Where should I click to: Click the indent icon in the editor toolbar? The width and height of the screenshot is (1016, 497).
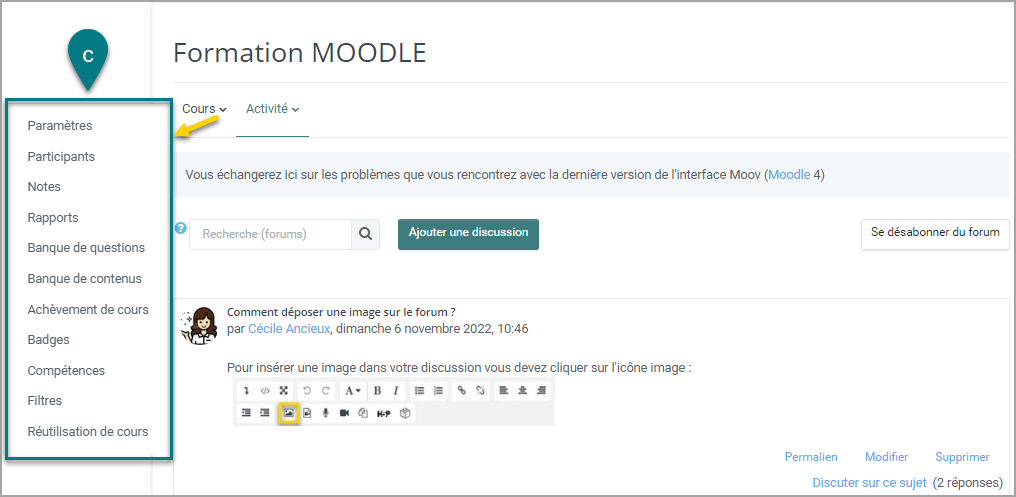(x=264, y=413)
